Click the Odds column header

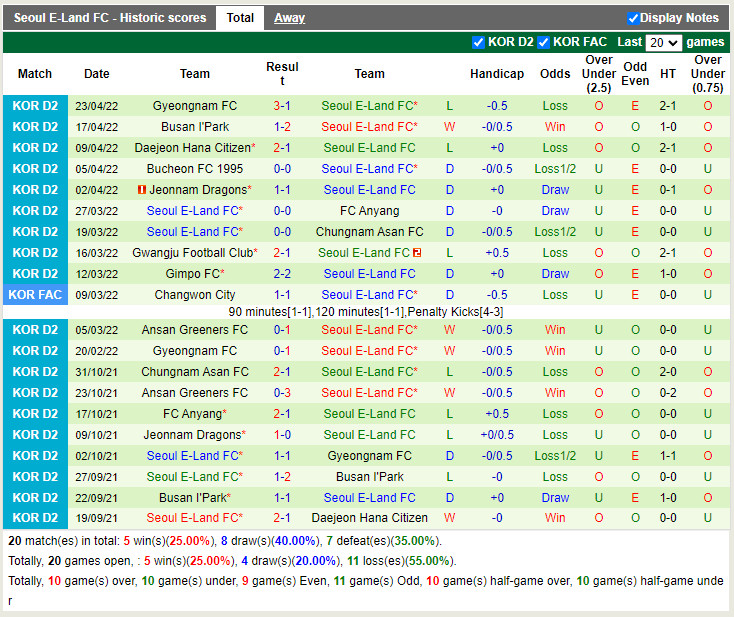[x=555, y=74]
